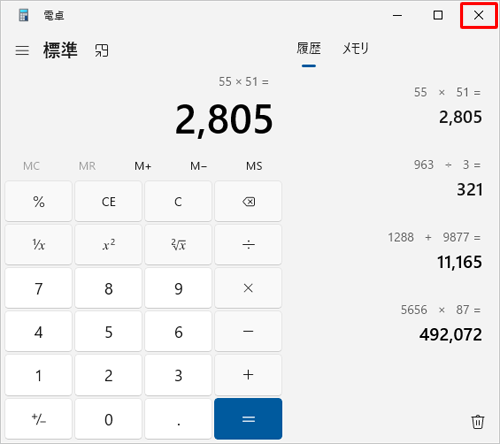Viewport: 500px width, 444px height.
Task: Click the MS memory store button
Action: (254, 166)
